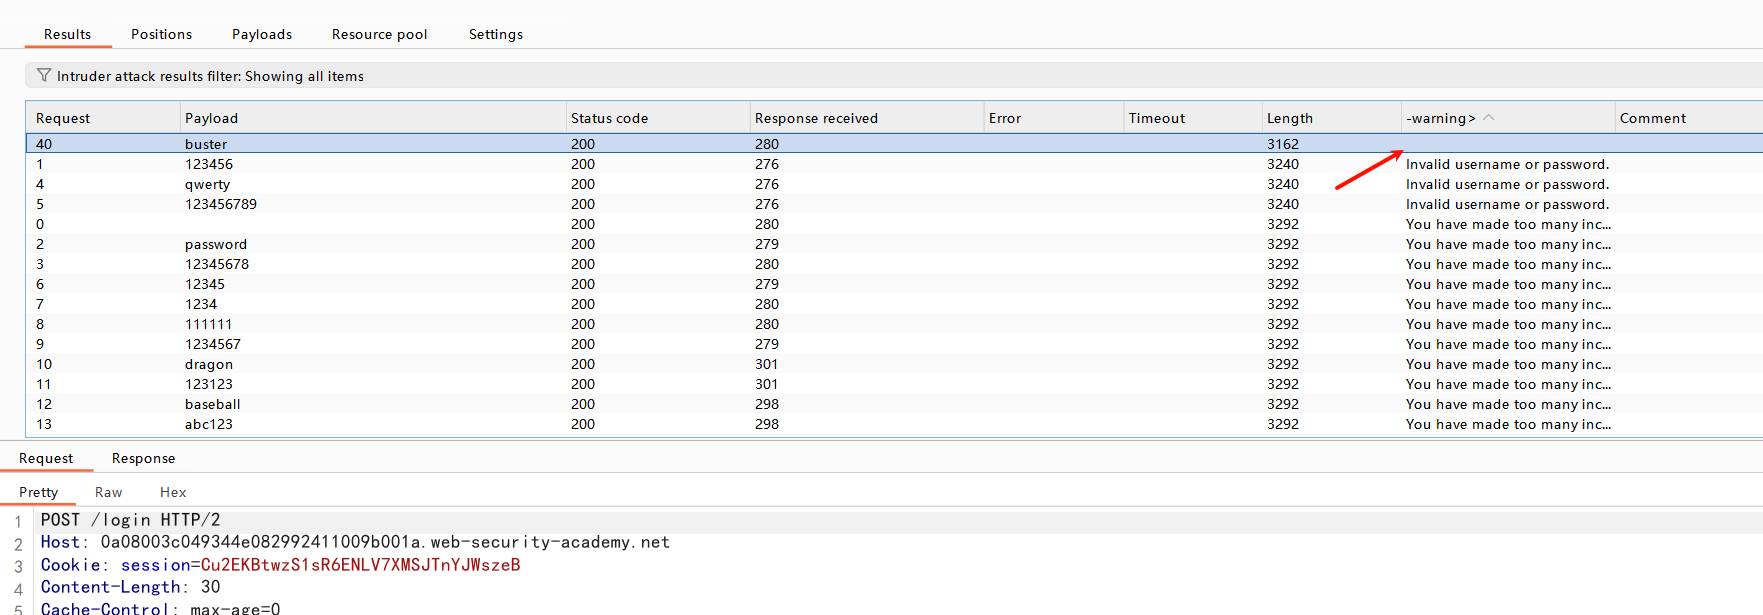Click the filter funnel icon
The height and width of the screenshot is (615, 1763).
click(43, 76)
